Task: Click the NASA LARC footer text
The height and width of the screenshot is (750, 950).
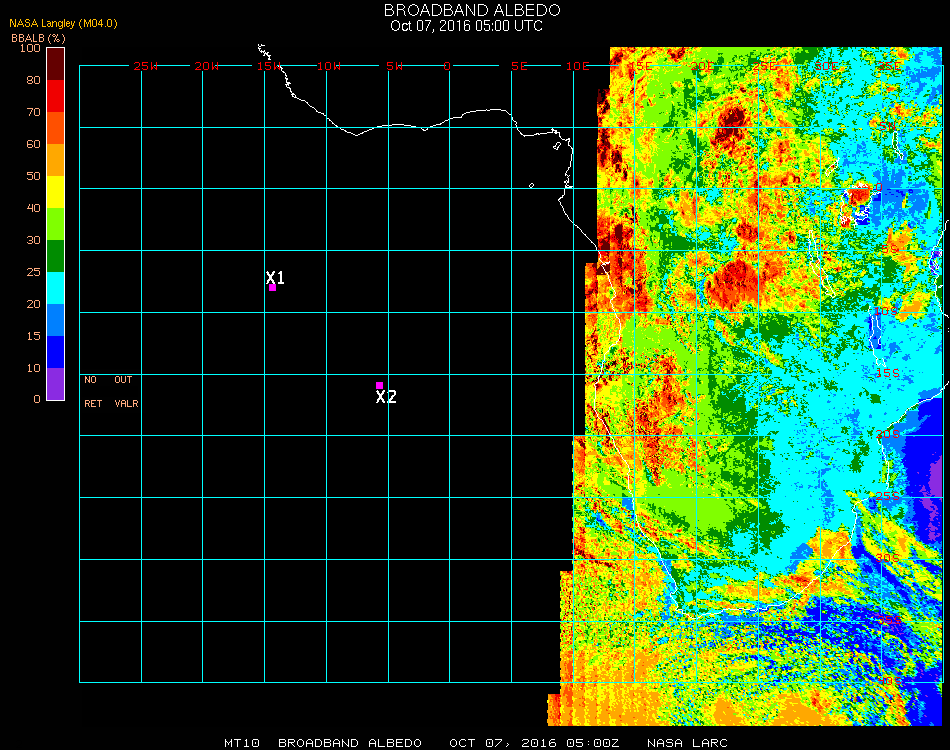Action: 687,743
